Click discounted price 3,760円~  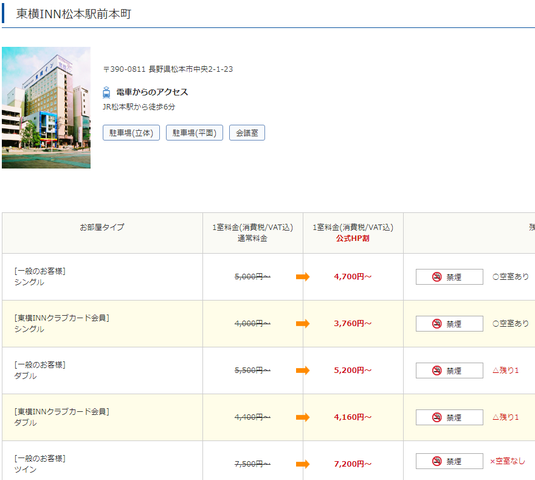[352, 323]
